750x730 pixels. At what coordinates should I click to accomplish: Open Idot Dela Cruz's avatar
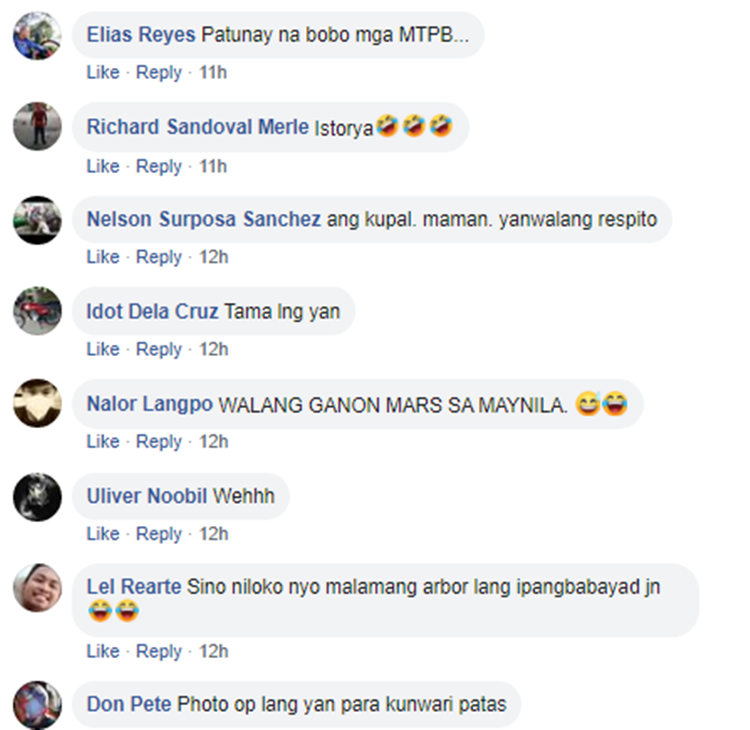[x=37, y=311]
